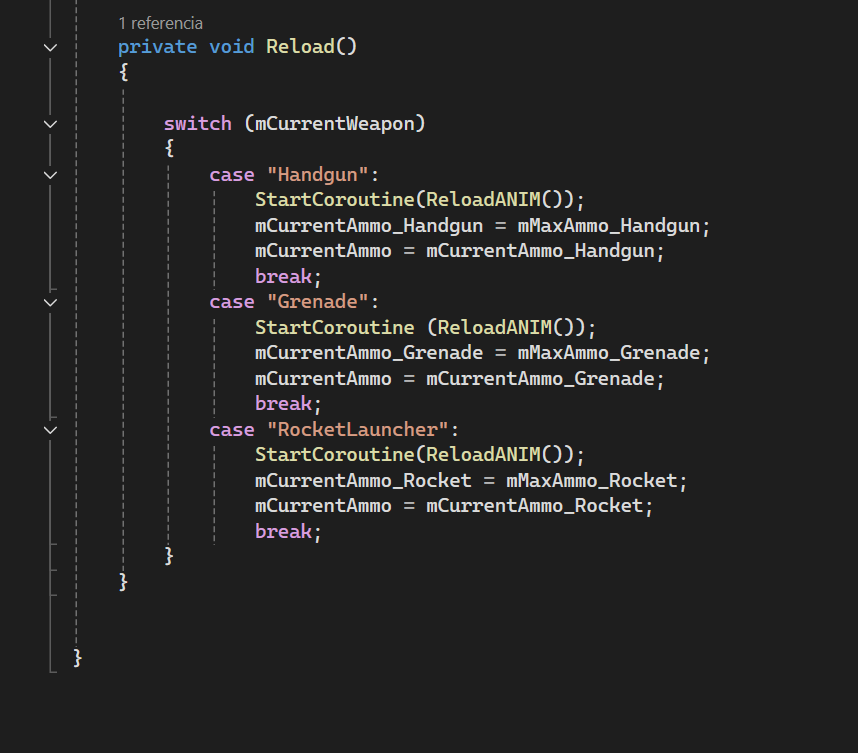Image resolution: width=858 pixels, height=753 pixels.
Task: Click mCurrentAmmo_Grenade at its assignment line start
Action: pos(369,353)
